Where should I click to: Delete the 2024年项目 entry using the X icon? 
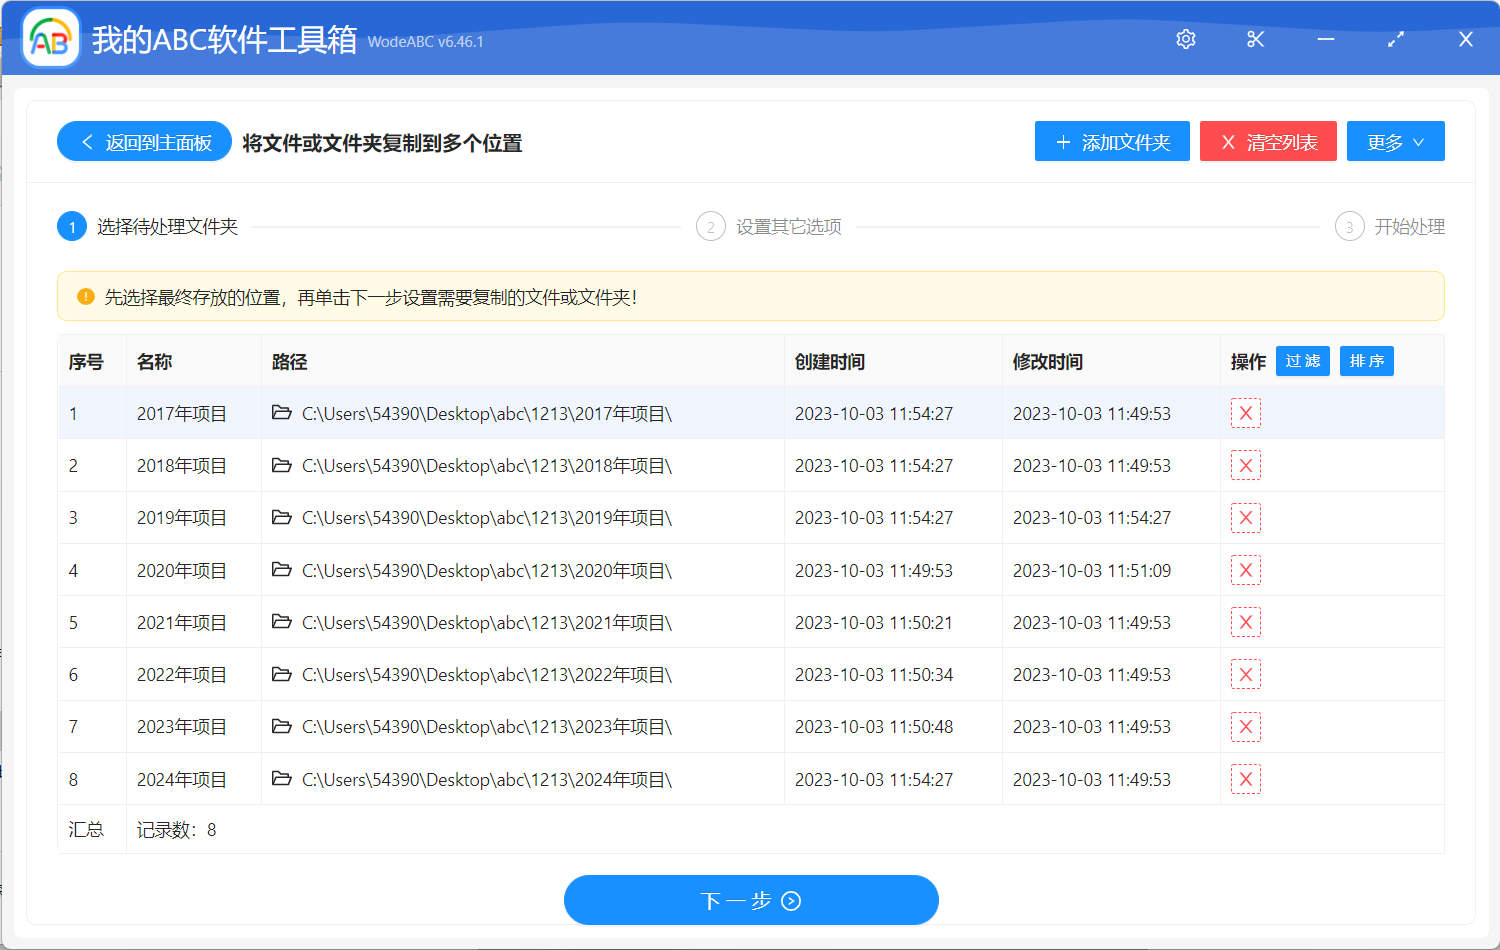pos(1245,778)
